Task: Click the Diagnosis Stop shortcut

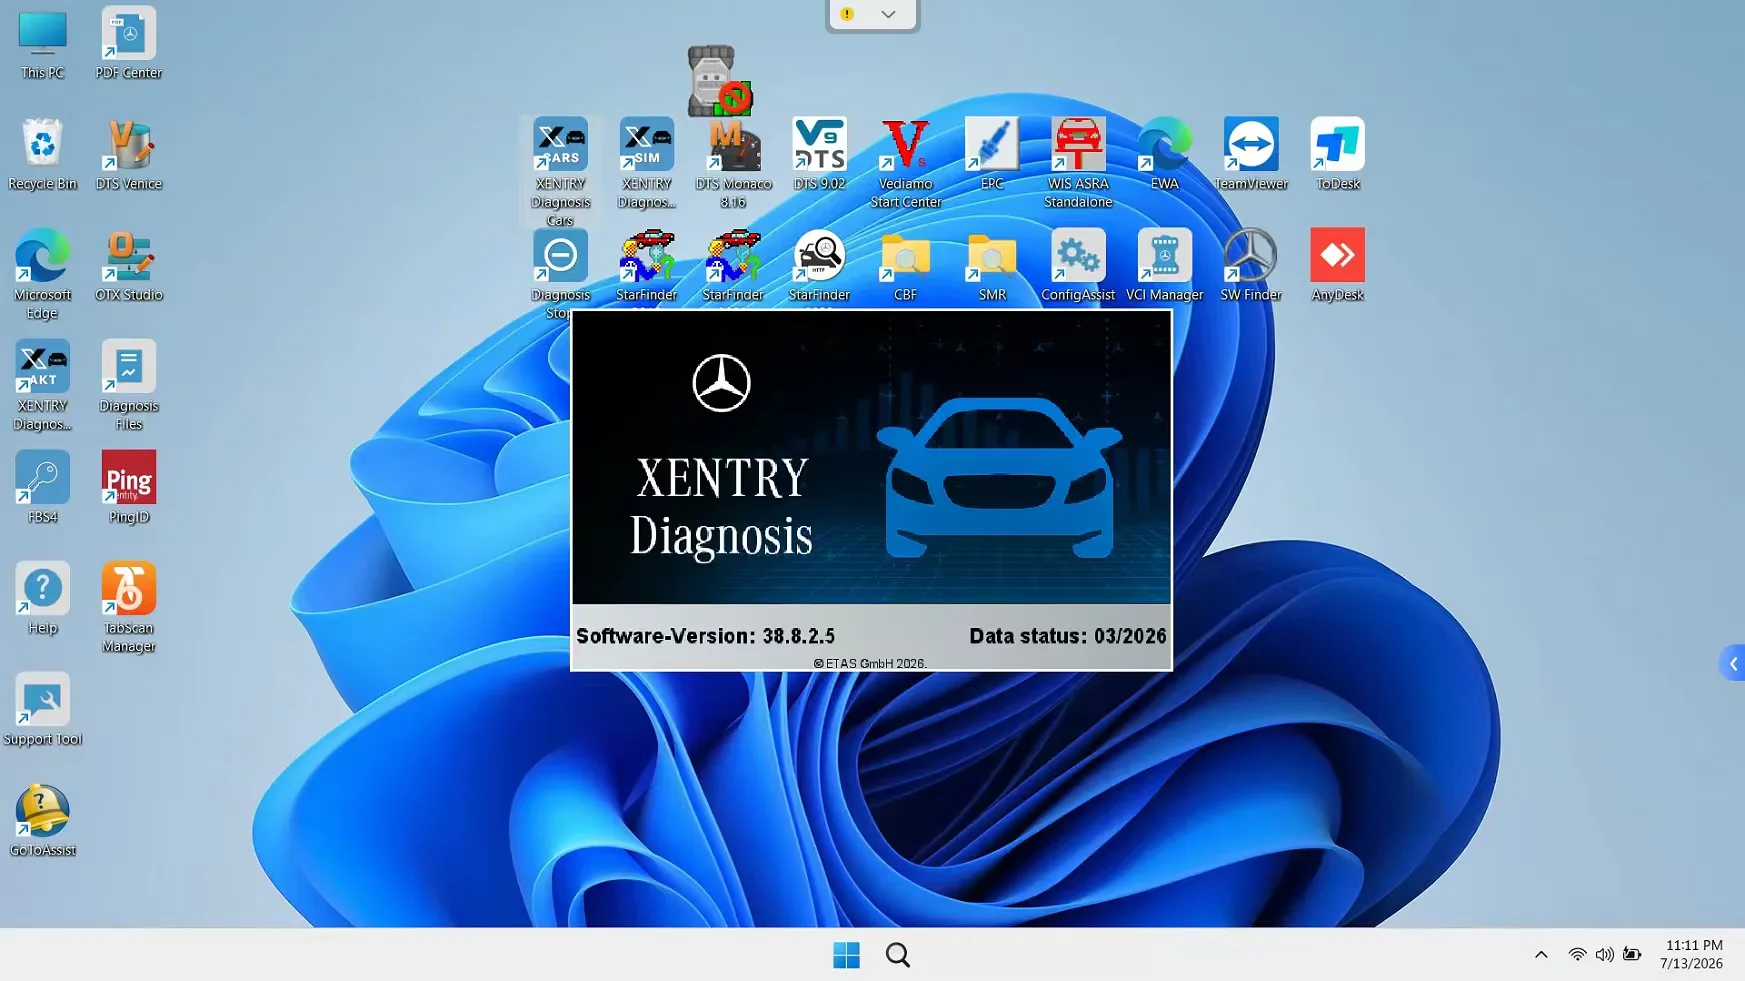Action: point(560,257)
